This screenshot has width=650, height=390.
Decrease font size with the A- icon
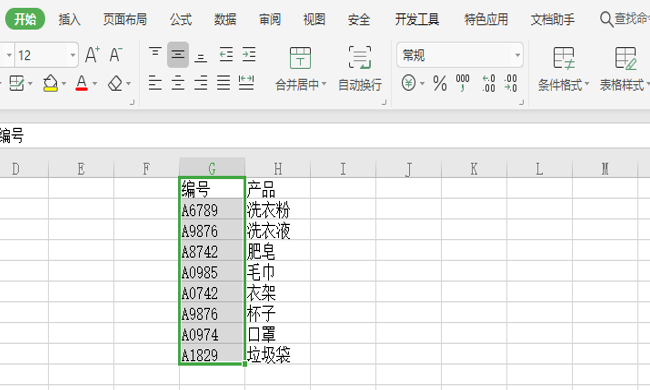(116, 55)
